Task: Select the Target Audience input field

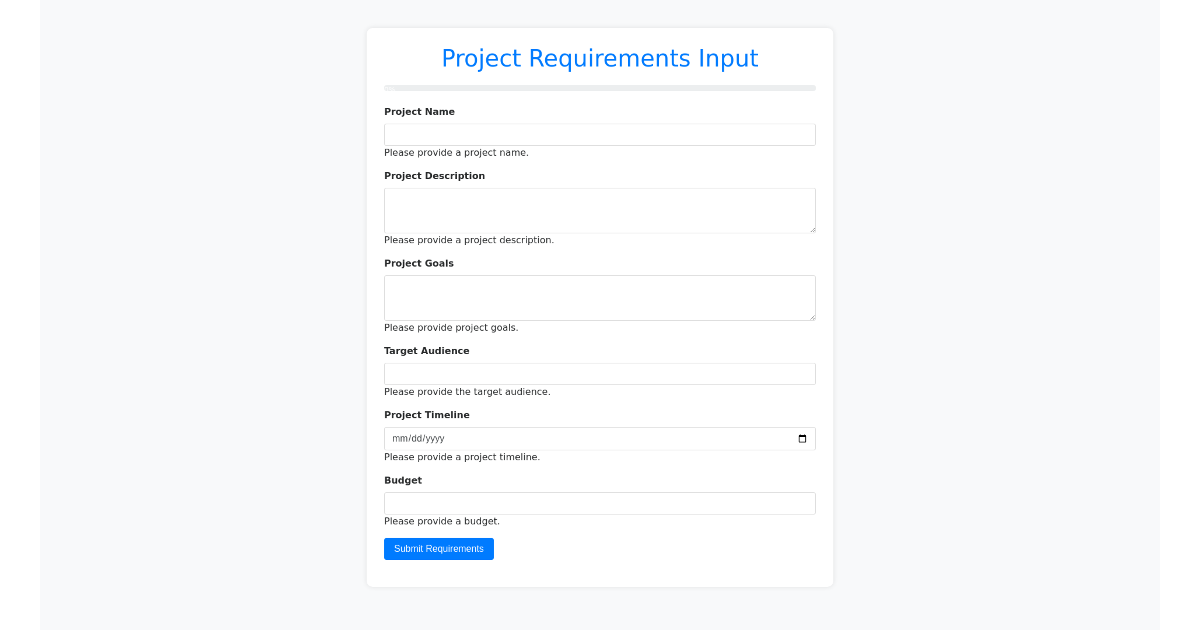Action: pyautogui.click(x=600, y=373)
